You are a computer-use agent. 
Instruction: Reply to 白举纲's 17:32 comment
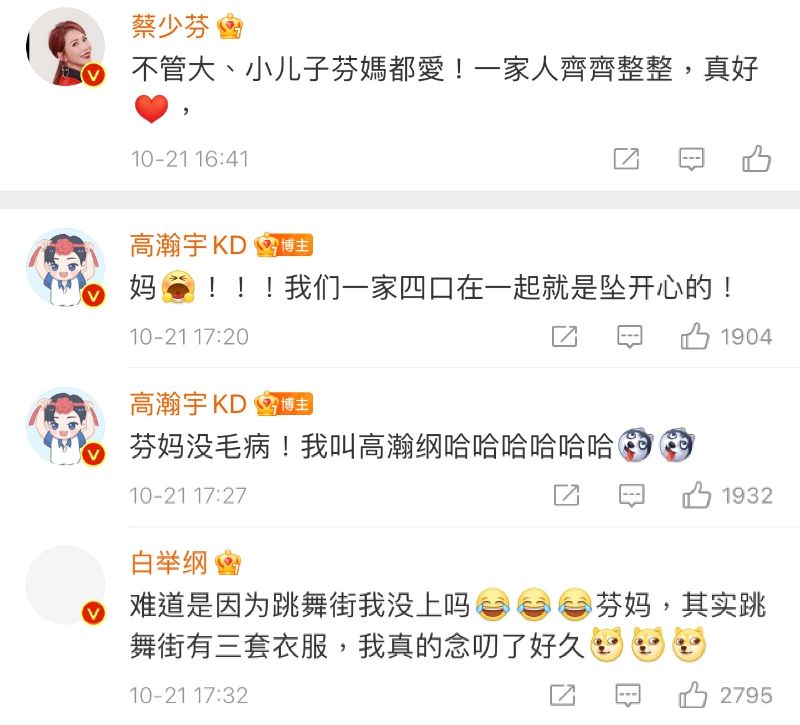tap(628, 695)
